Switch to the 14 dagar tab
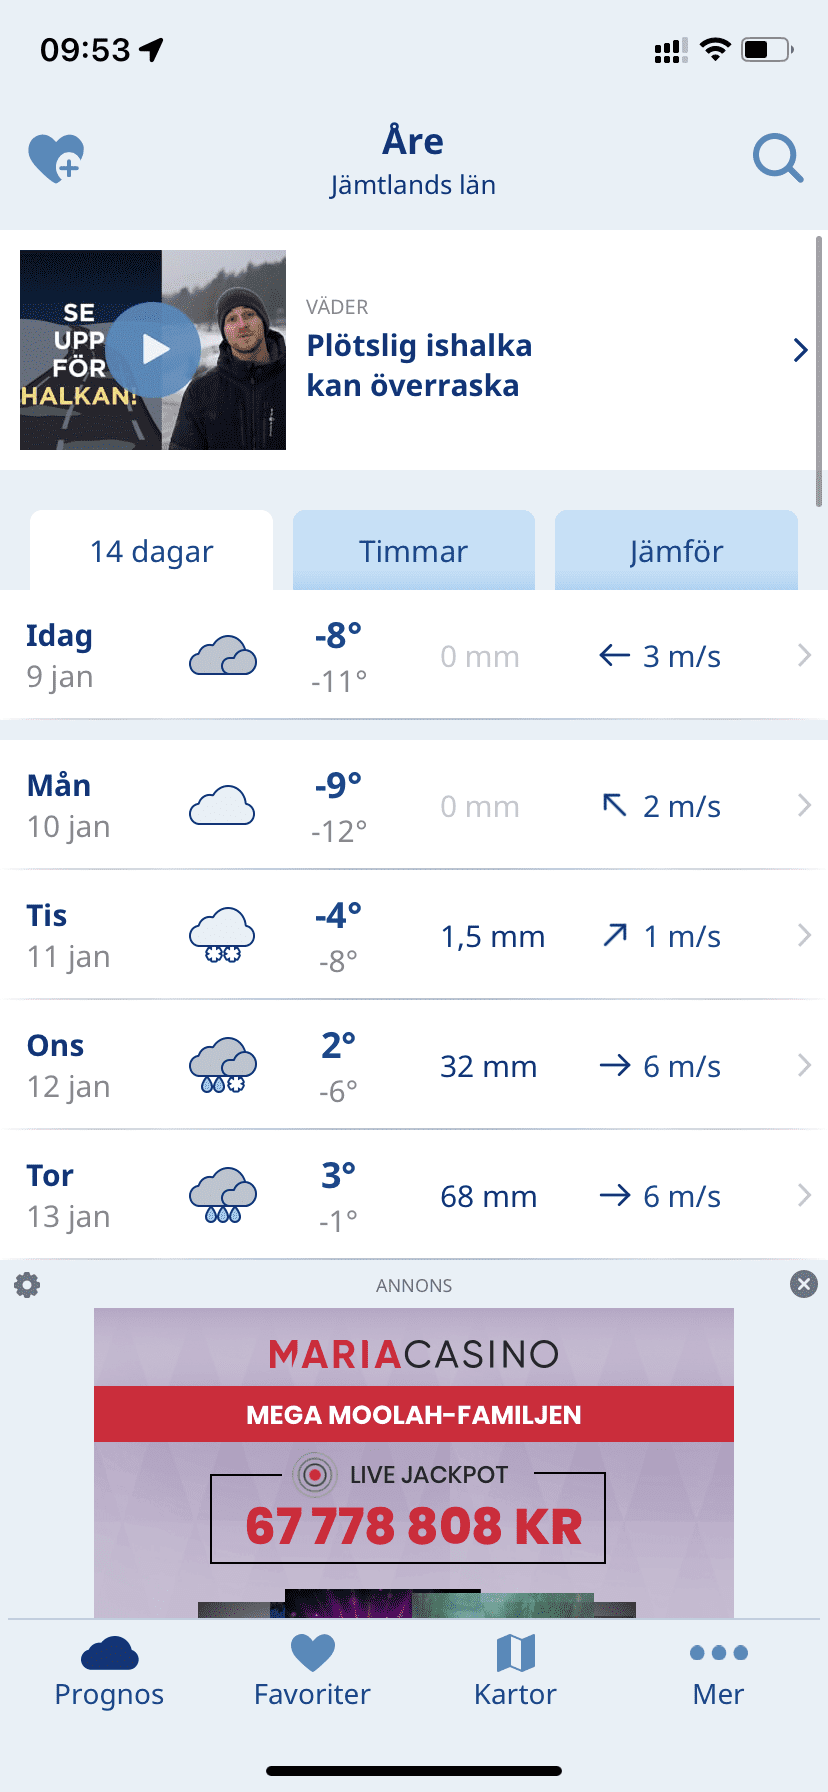This screenshot has width=828, height=1792. point(152,551)
